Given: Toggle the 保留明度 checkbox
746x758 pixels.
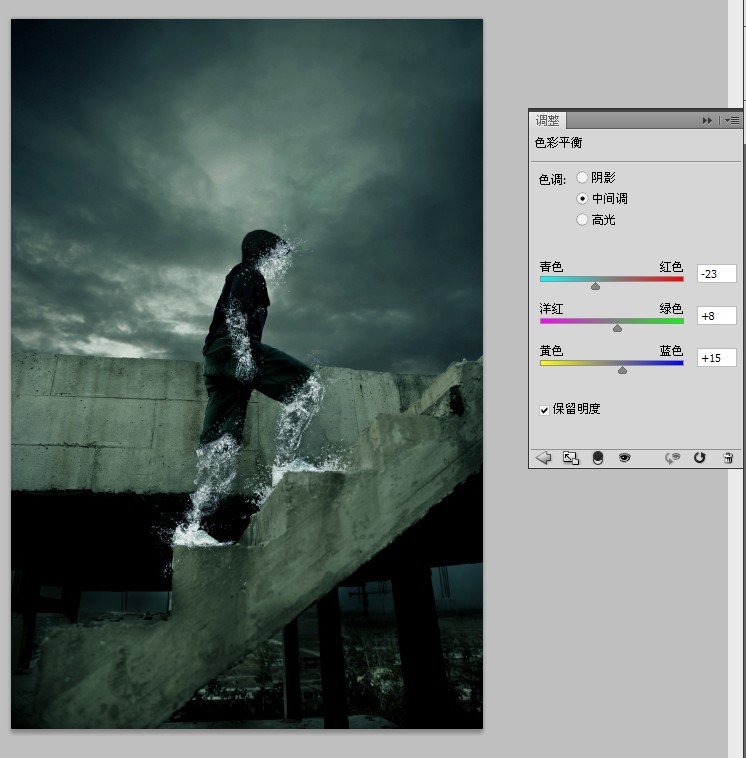Looking at the screenshot, I should pyautogui.click(x=544, y=410).
